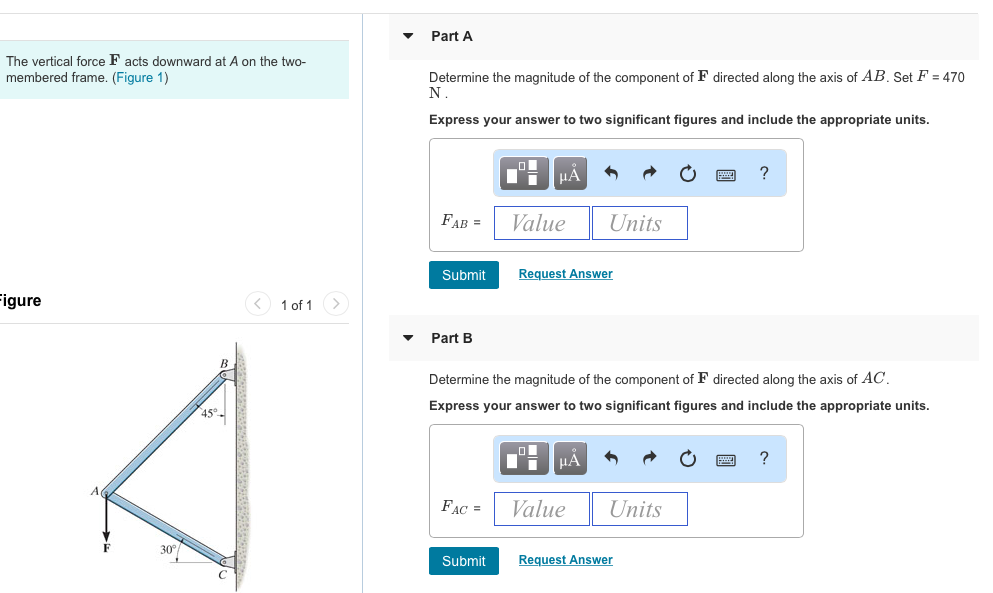Open the equation template icon in Part B toolbar
The width and height of the screenshot is (993, 593).
tap(522, 458)
